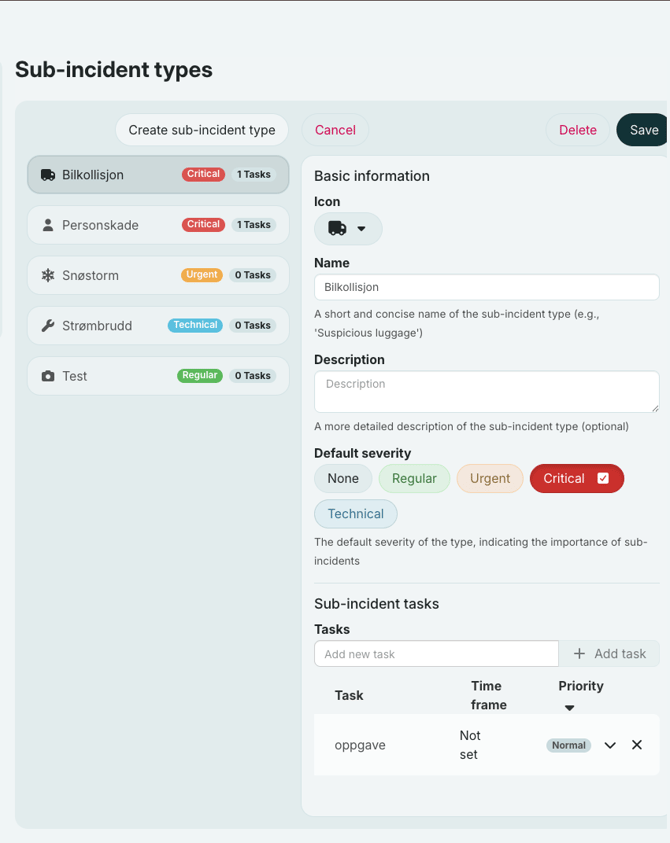The width and height of the screenshot is (670, 843).
Task: Select Regular as the default severity
Action: (x=414, y=478)
